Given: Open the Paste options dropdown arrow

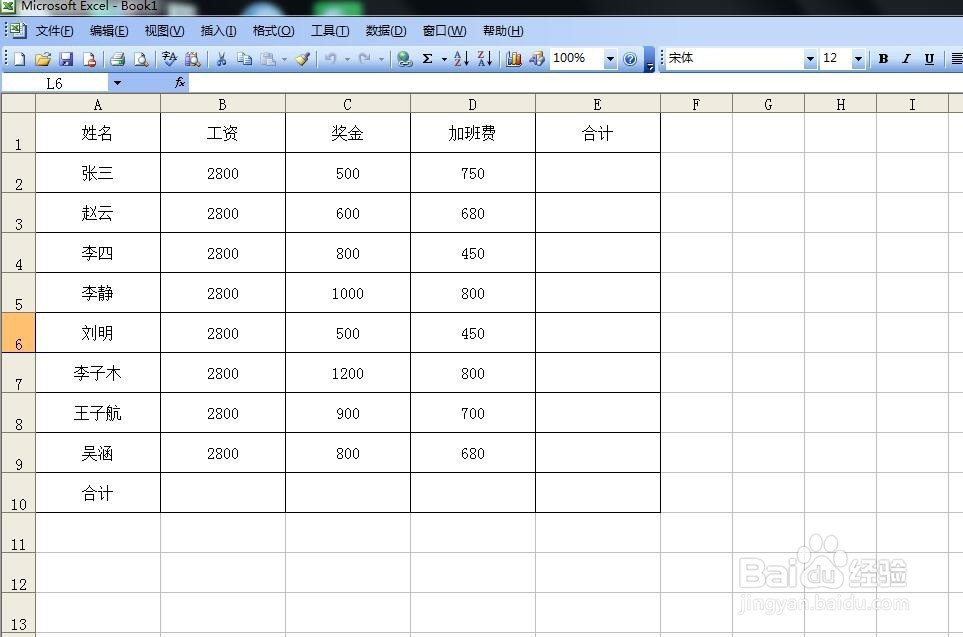Looking at the screenshot, I should point(284,60).
